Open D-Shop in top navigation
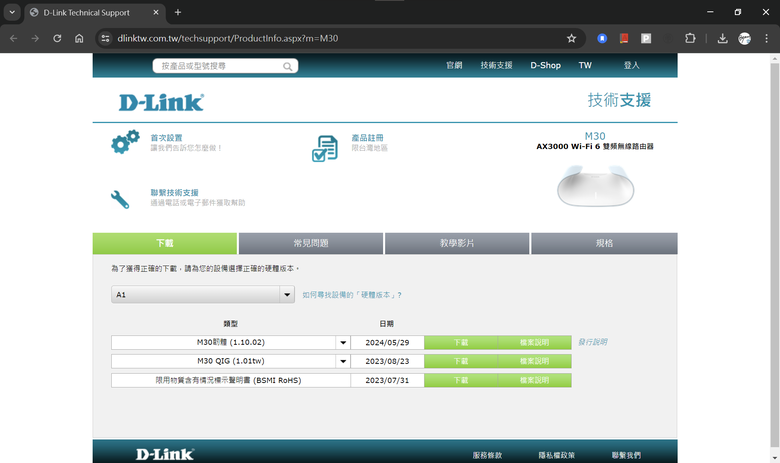Viewport: 780px width, 463px height. point(545,65)
